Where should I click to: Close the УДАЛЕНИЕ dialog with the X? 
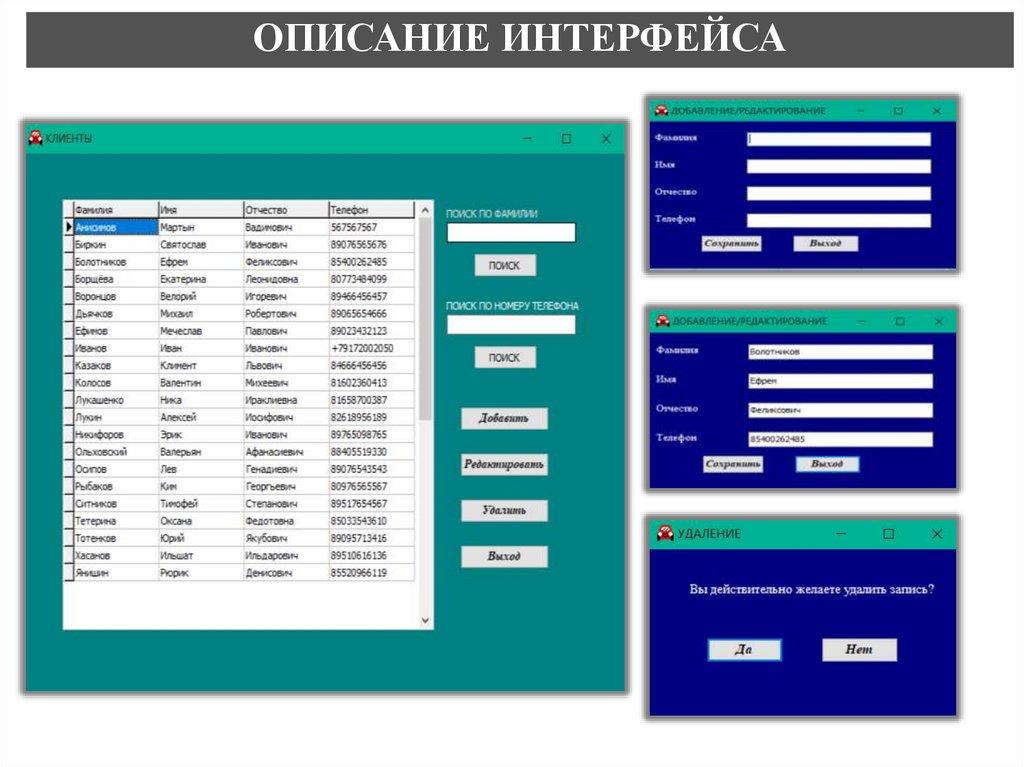(937, 534)
